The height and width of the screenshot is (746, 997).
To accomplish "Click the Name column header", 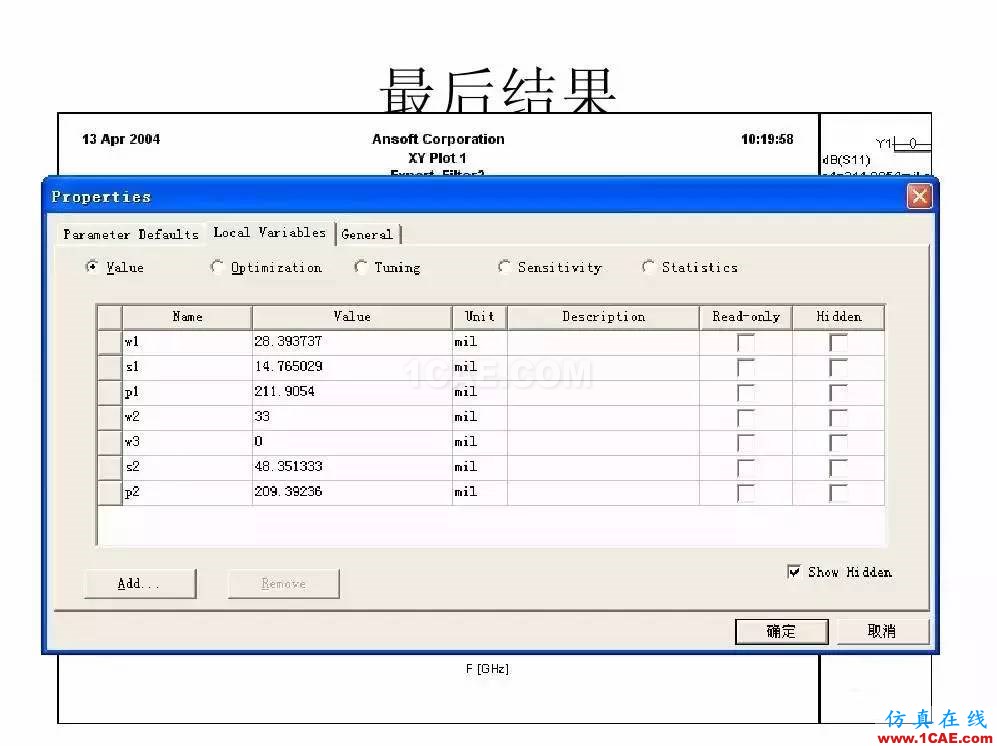I will click(187, 317).
